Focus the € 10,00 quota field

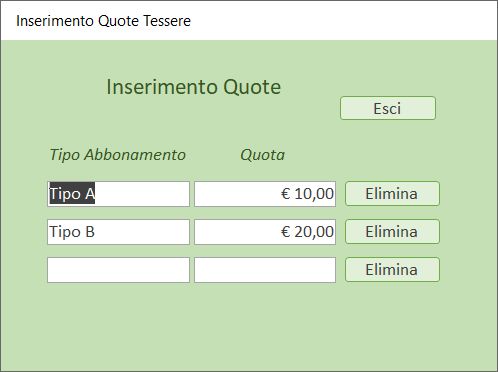click(x=265, y=194)
